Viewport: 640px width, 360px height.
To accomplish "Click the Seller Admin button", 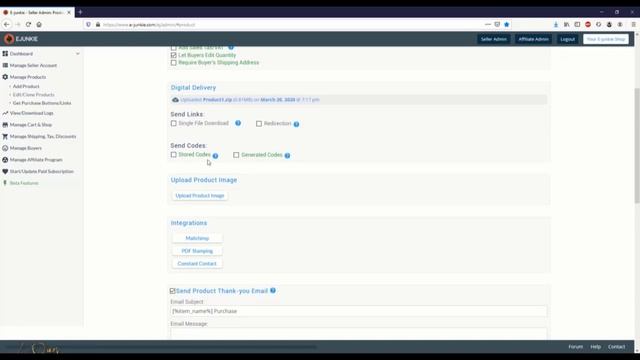I will (493, 39).
